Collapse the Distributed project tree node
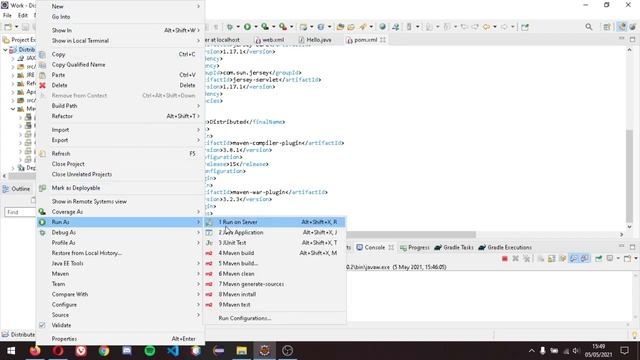640x360 pixels. 5,50
